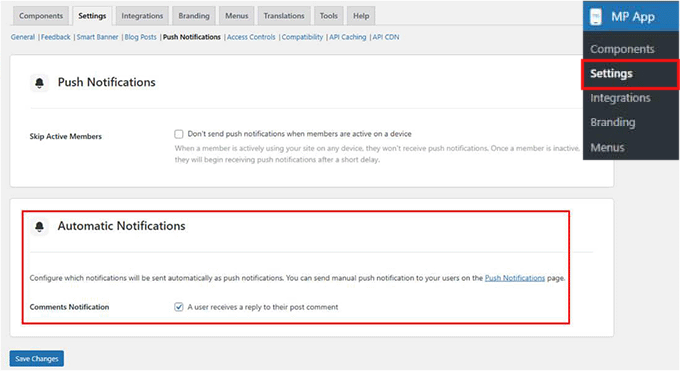Click the Skip Active Members label
This screenshot has width=680, height=371.
pyautogui.click(x=65, y=137)
